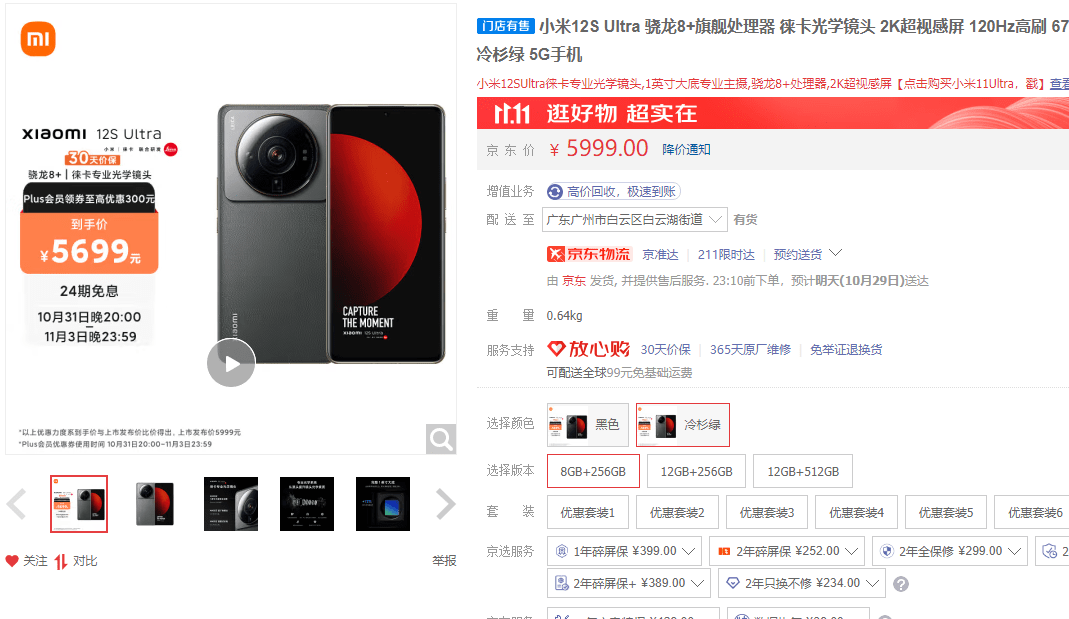Select the 优惠套装4 bundle
The image size is (1069, 619).
click(856, 512)
